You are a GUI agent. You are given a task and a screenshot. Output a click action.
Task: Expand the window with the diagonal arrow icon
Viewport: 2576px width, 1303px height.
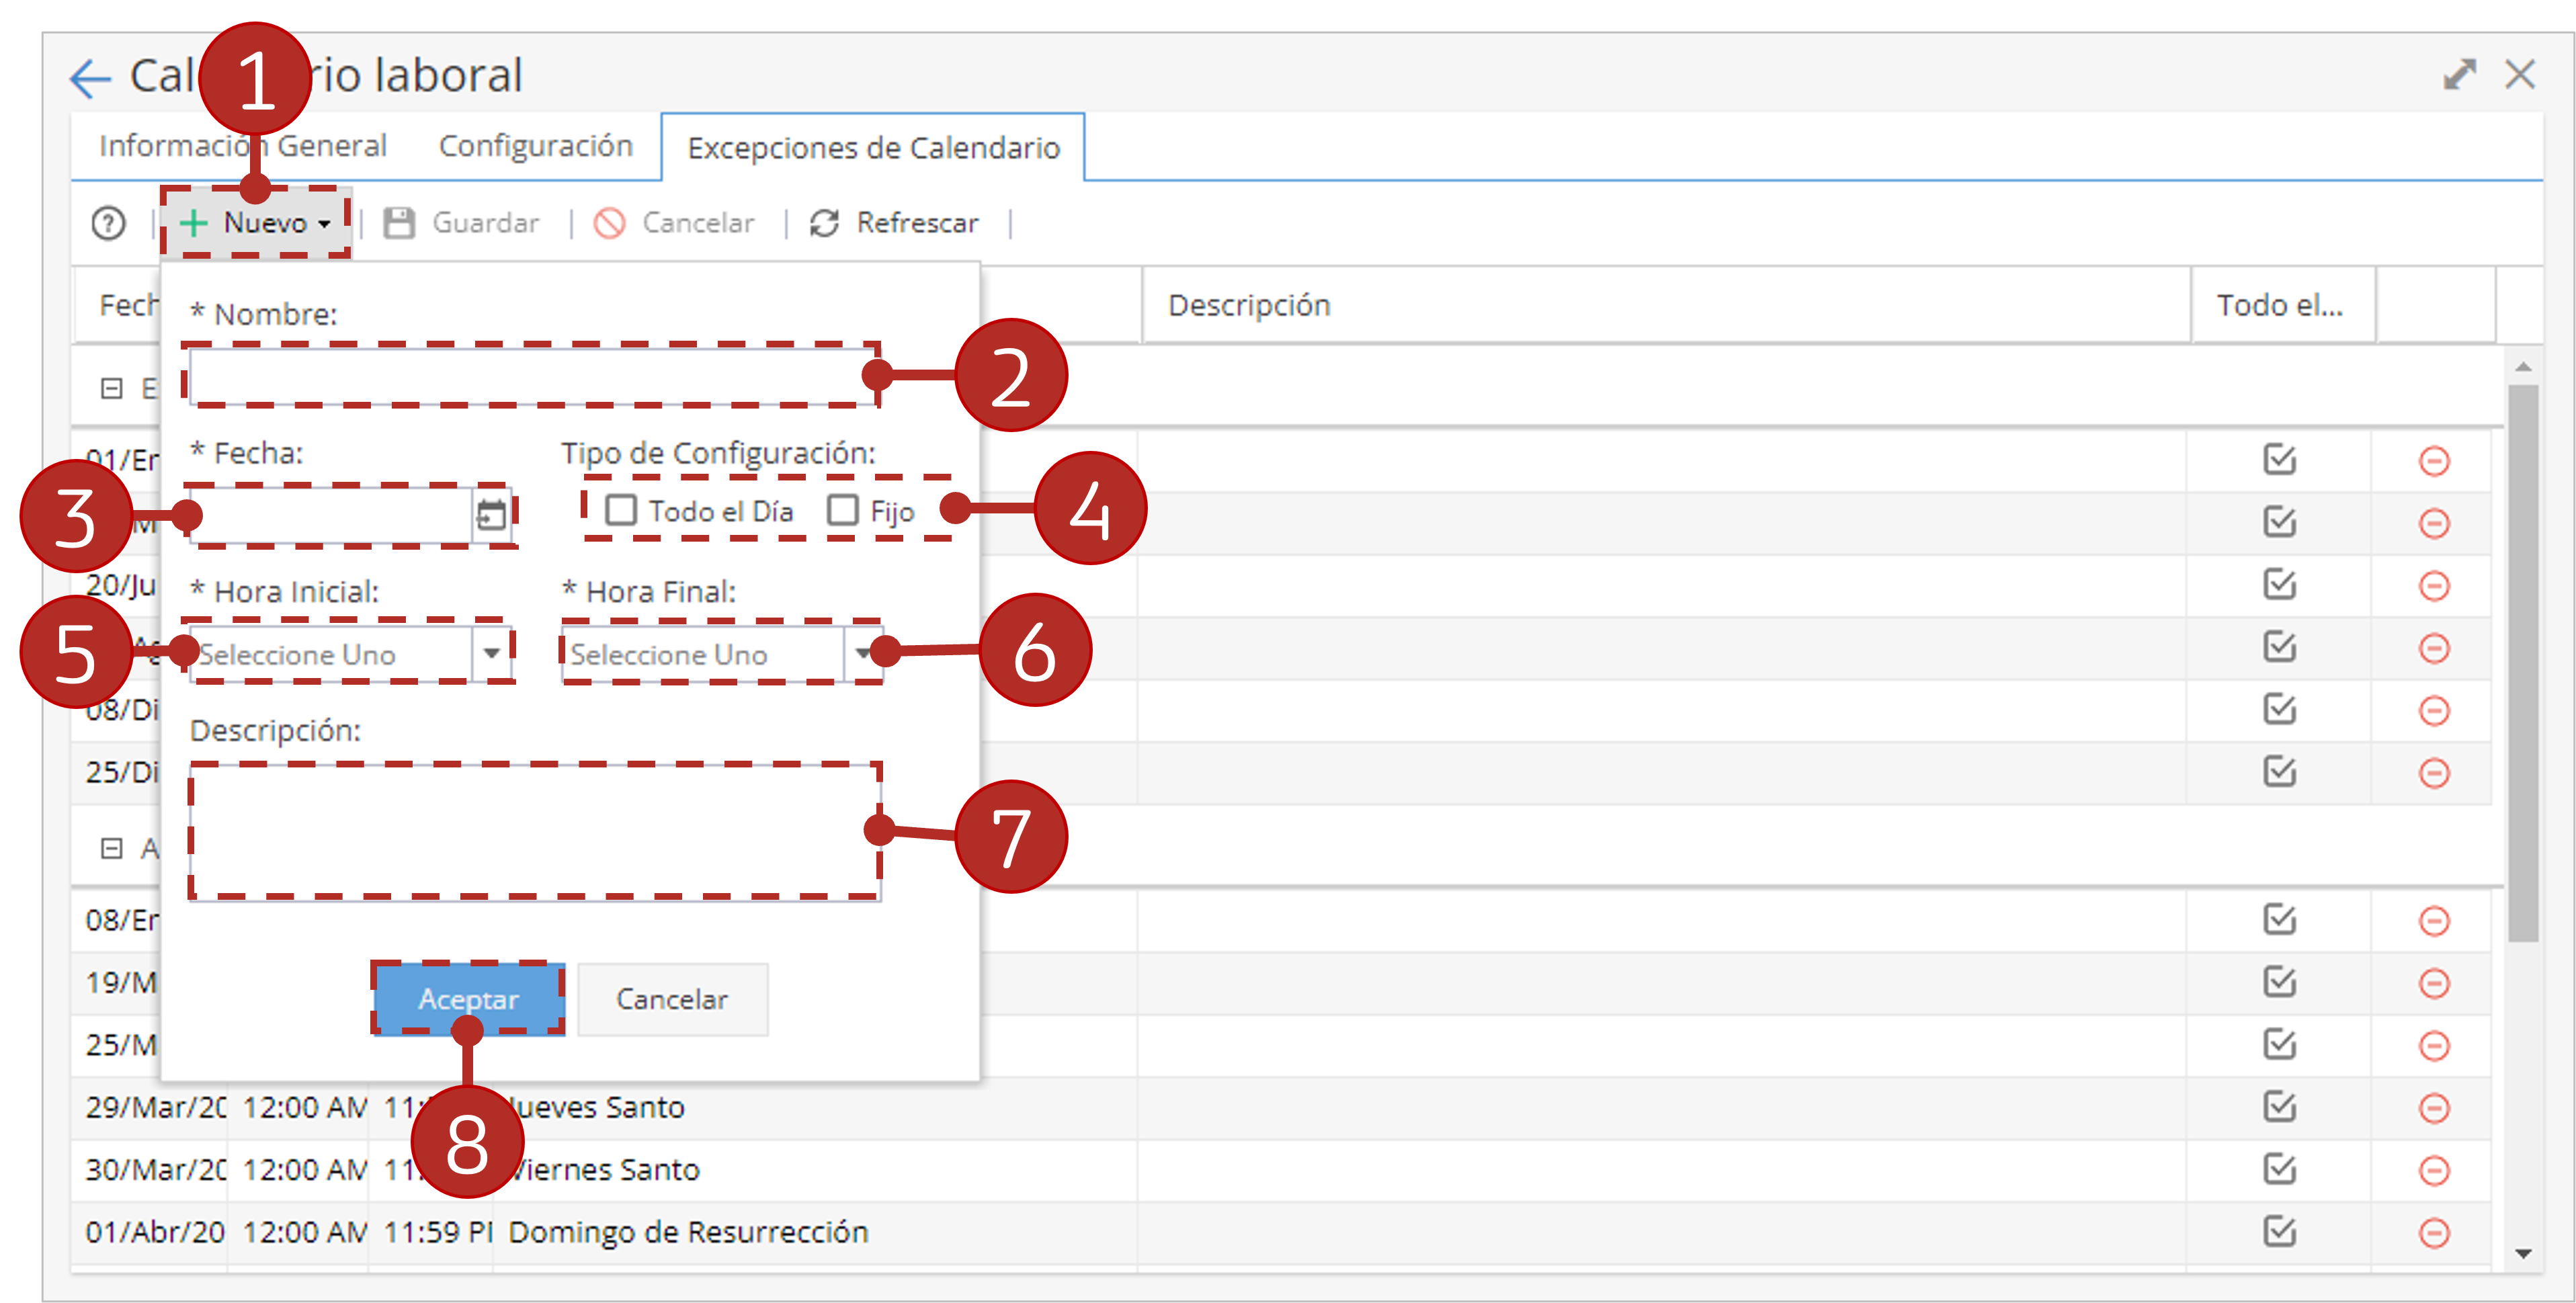click(2460, 74)
